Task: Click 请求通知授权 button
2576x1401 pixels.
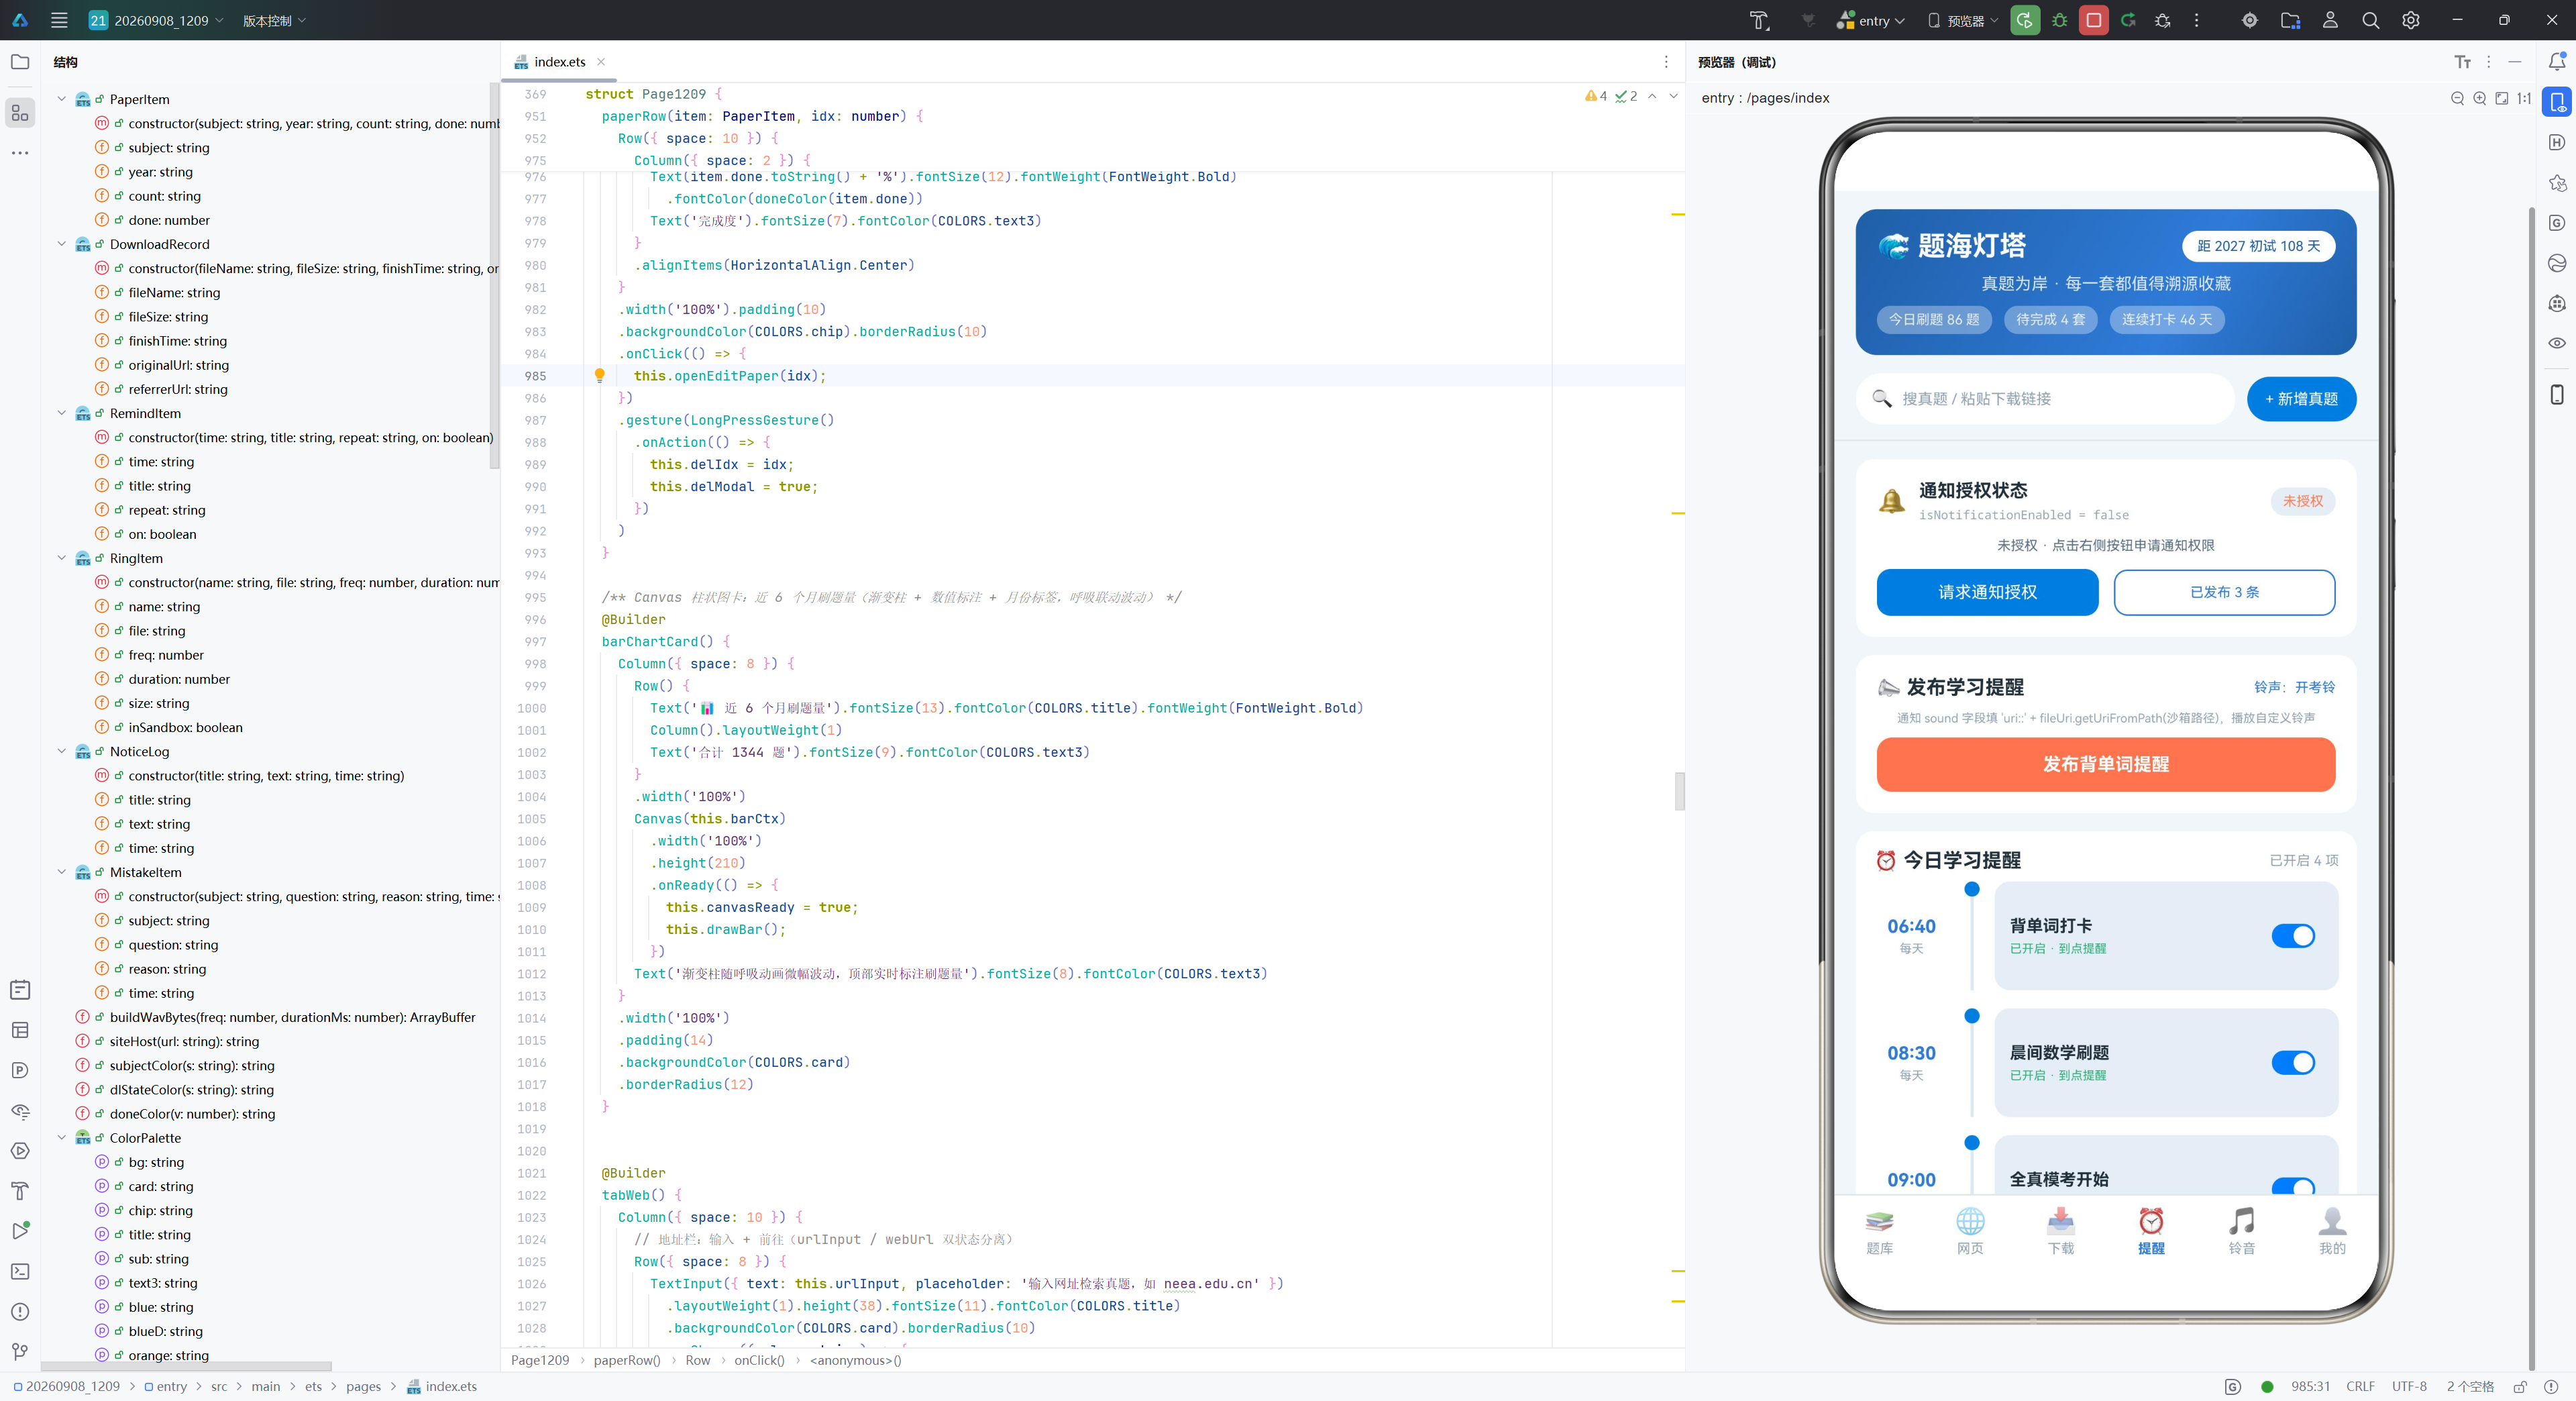Action: [1987, 592]
